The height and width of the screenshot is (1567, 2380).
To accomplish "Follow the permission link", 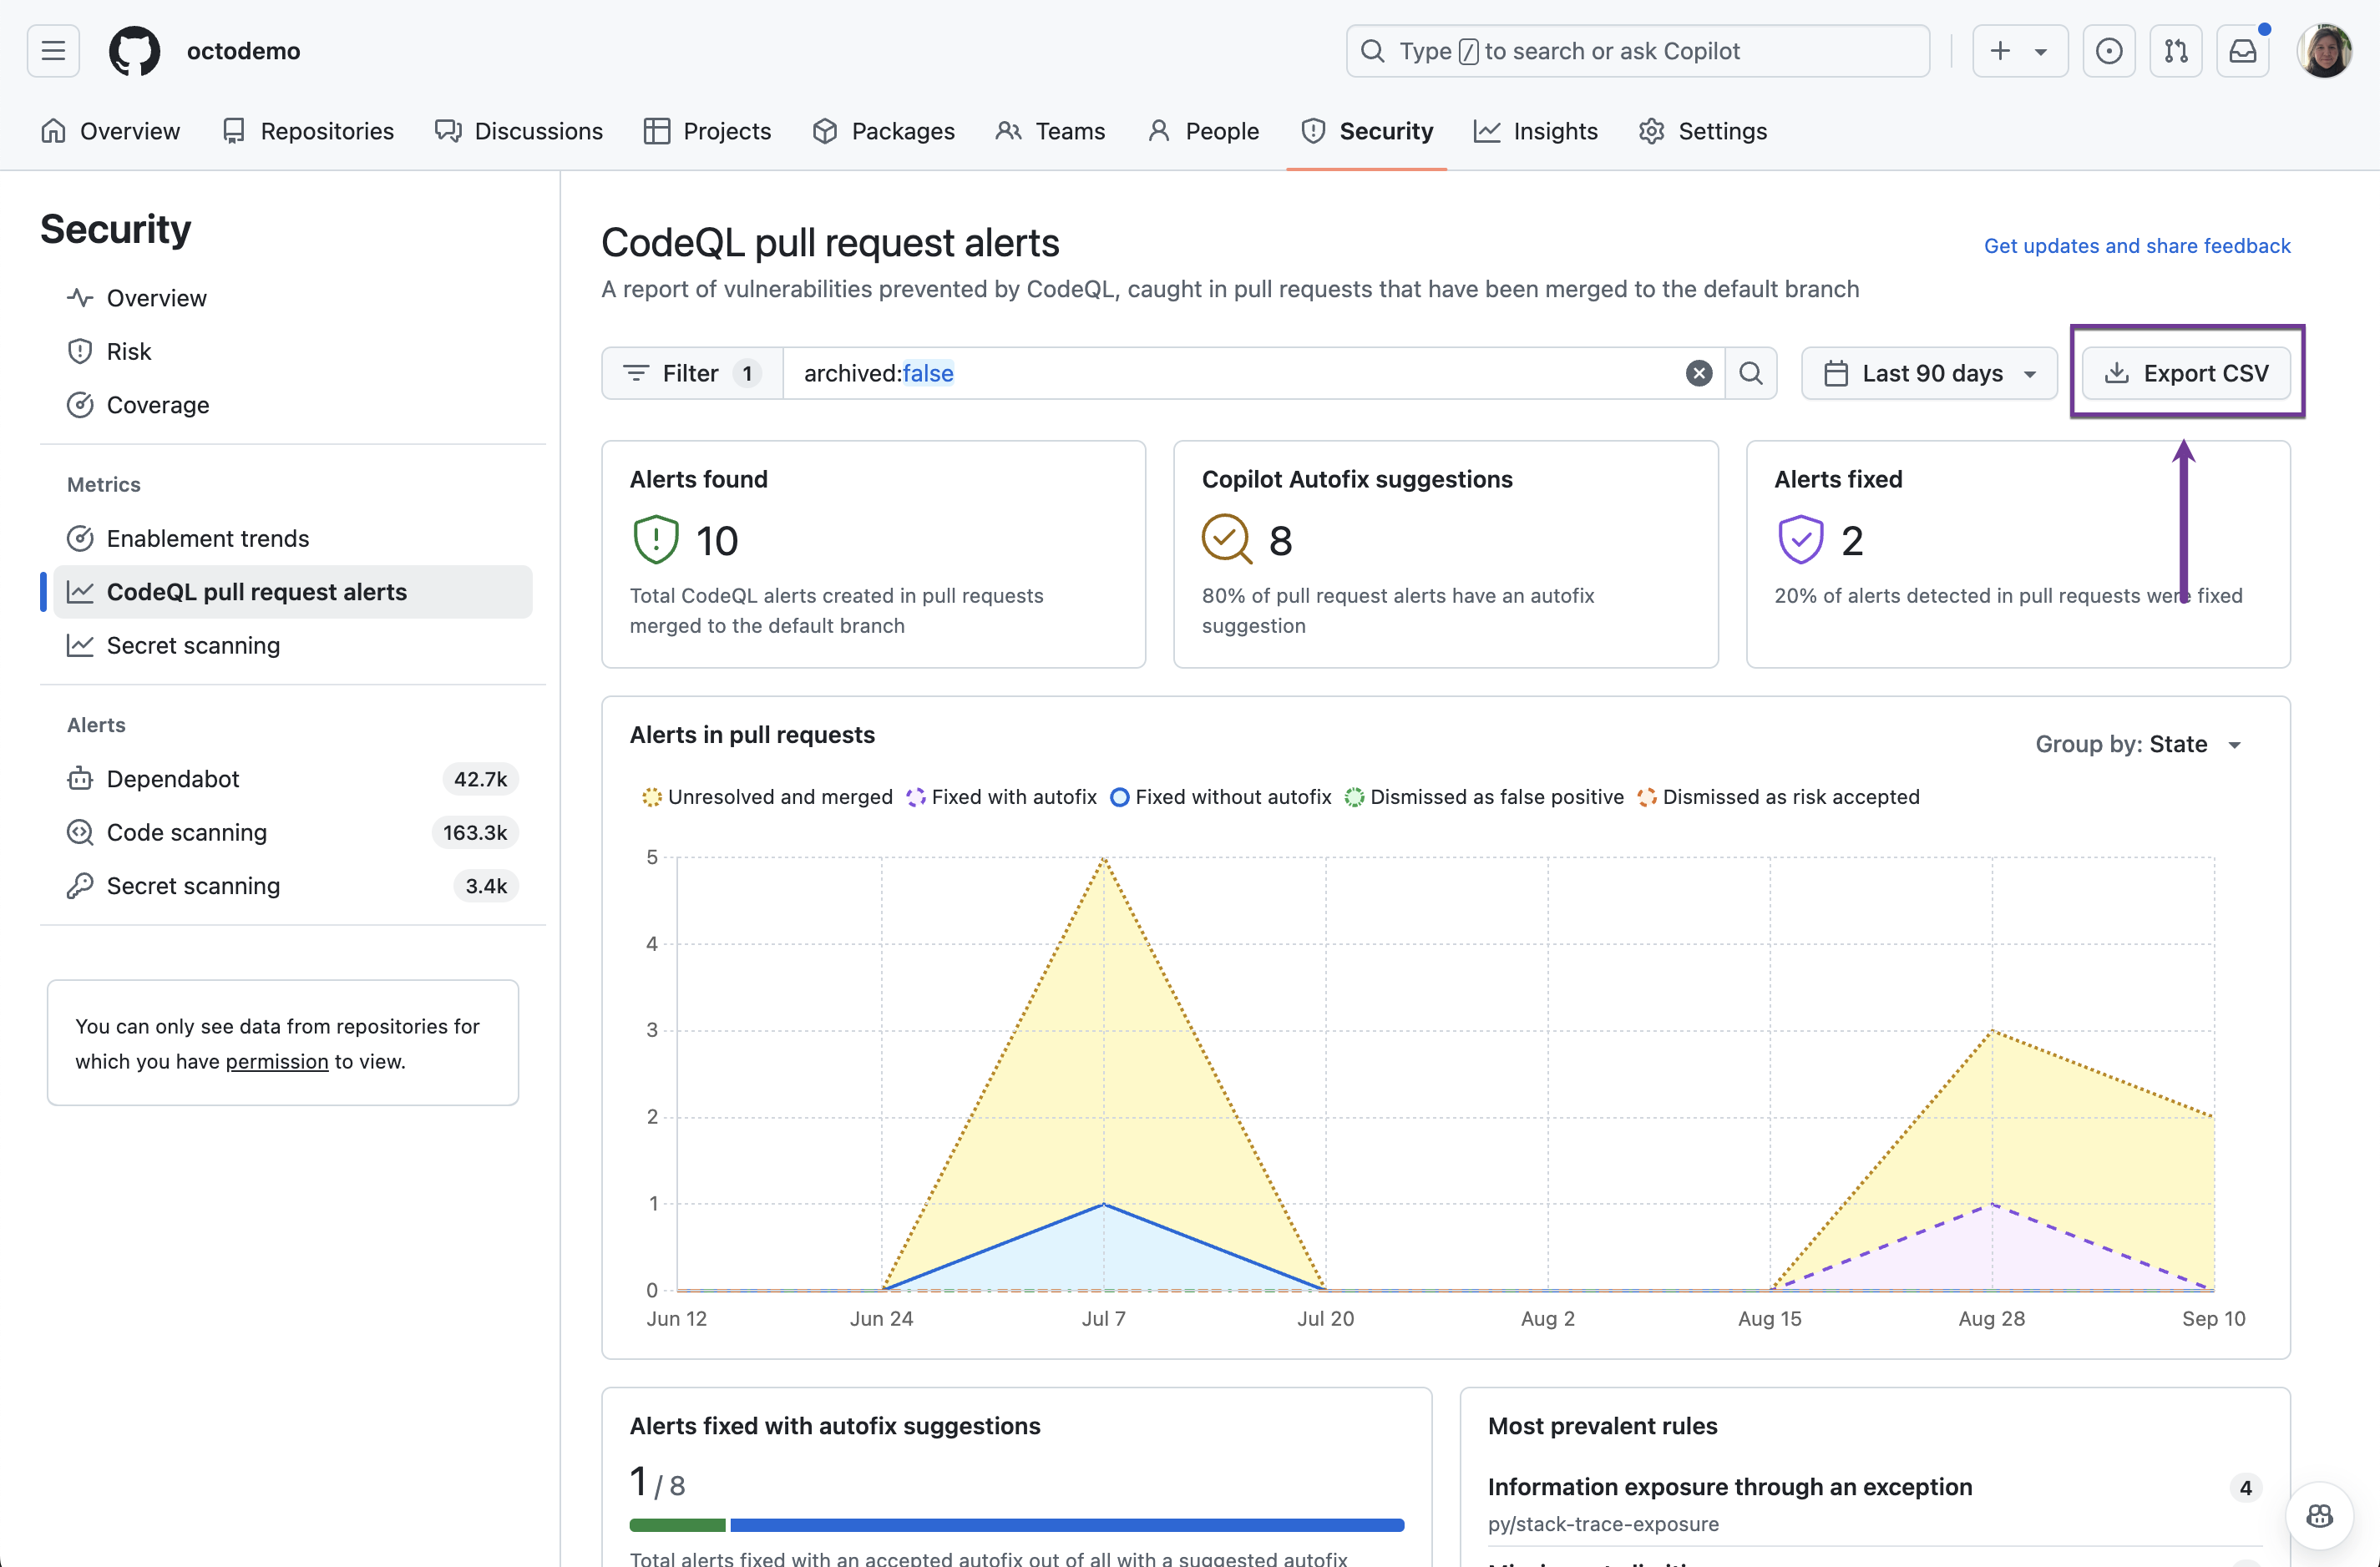I will (x=277, y=1061).
